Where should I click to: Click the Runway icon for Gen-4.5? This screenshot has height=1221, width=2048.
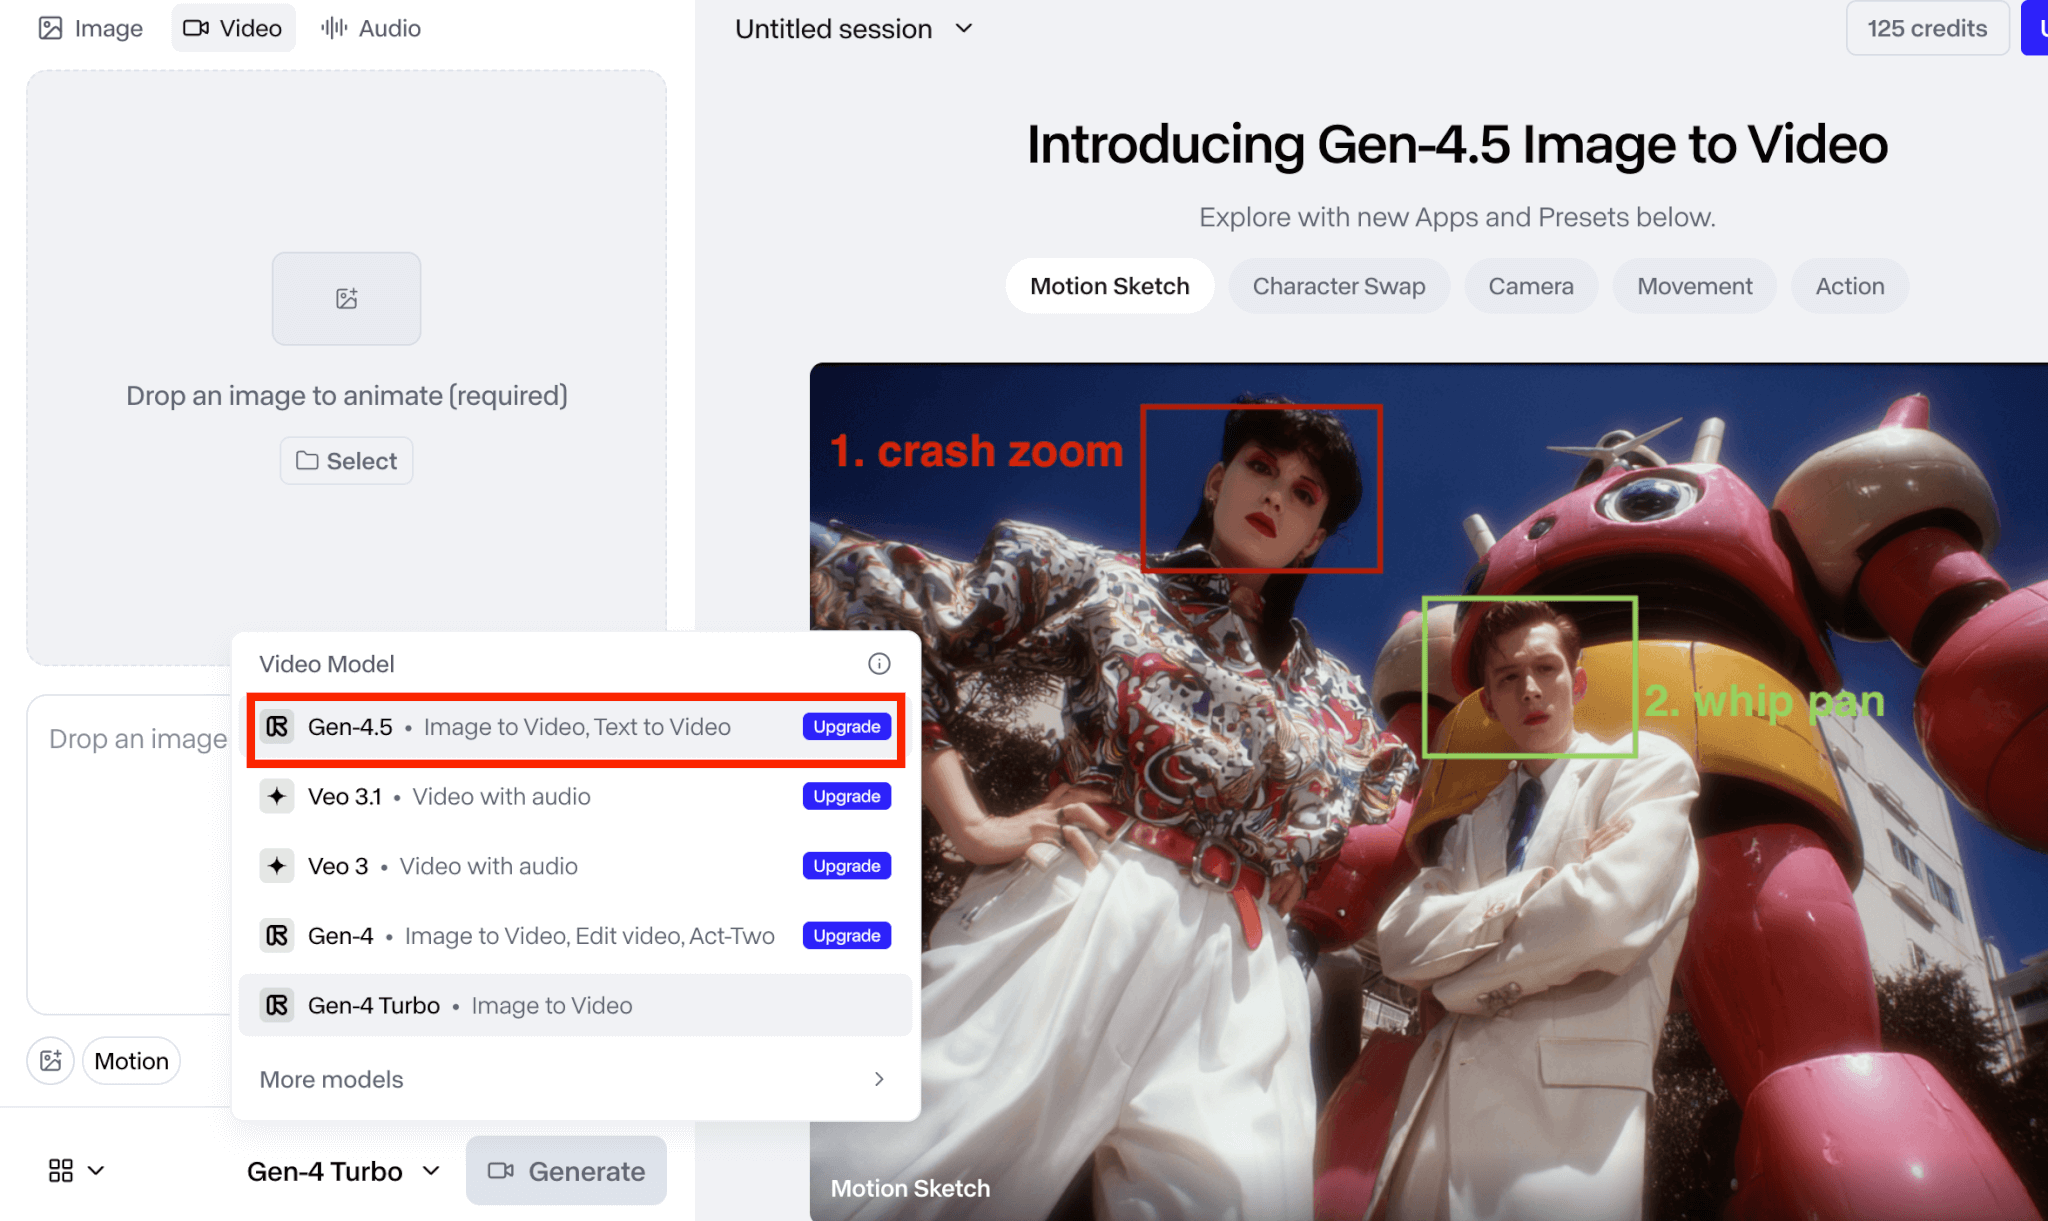click(x=277, y=727)
